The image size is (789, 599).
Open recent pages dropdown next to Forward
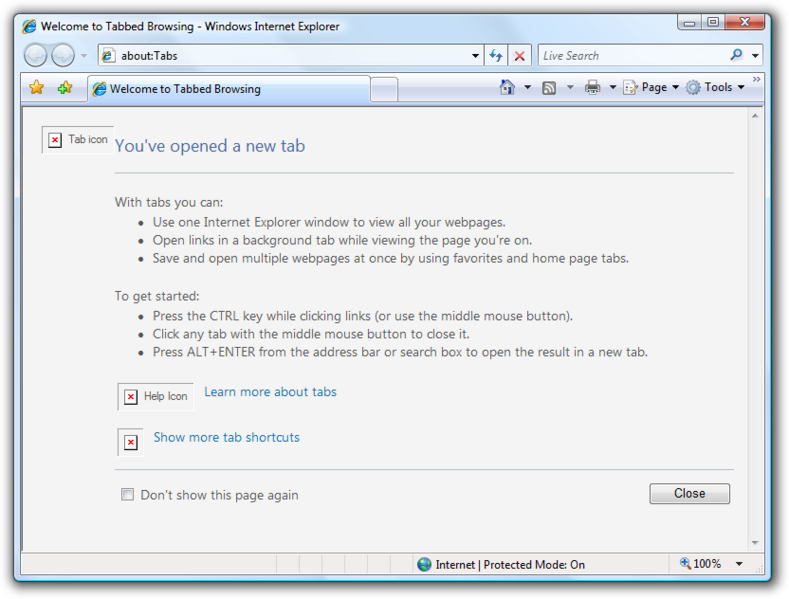click(x=84, y=55)
